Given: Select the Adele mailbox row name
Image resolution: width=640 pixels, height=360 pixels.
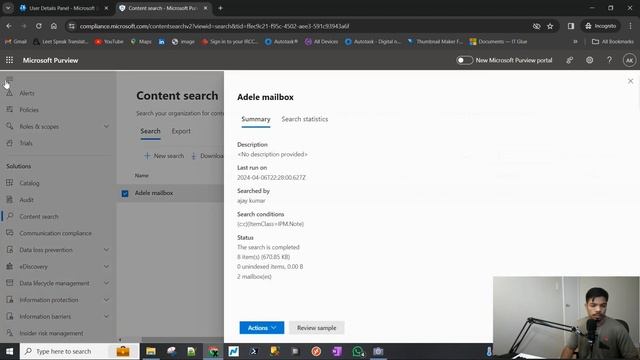Looking at the screenshot, I should coord(154,193).
